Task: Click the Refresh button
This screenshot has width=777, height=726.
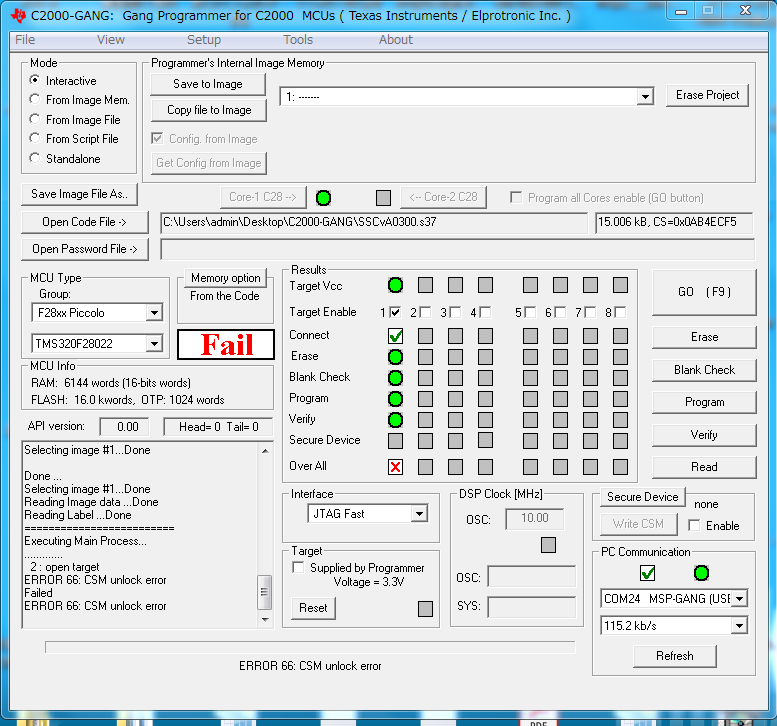Action: pyautogui.click(x=674, y=656)
